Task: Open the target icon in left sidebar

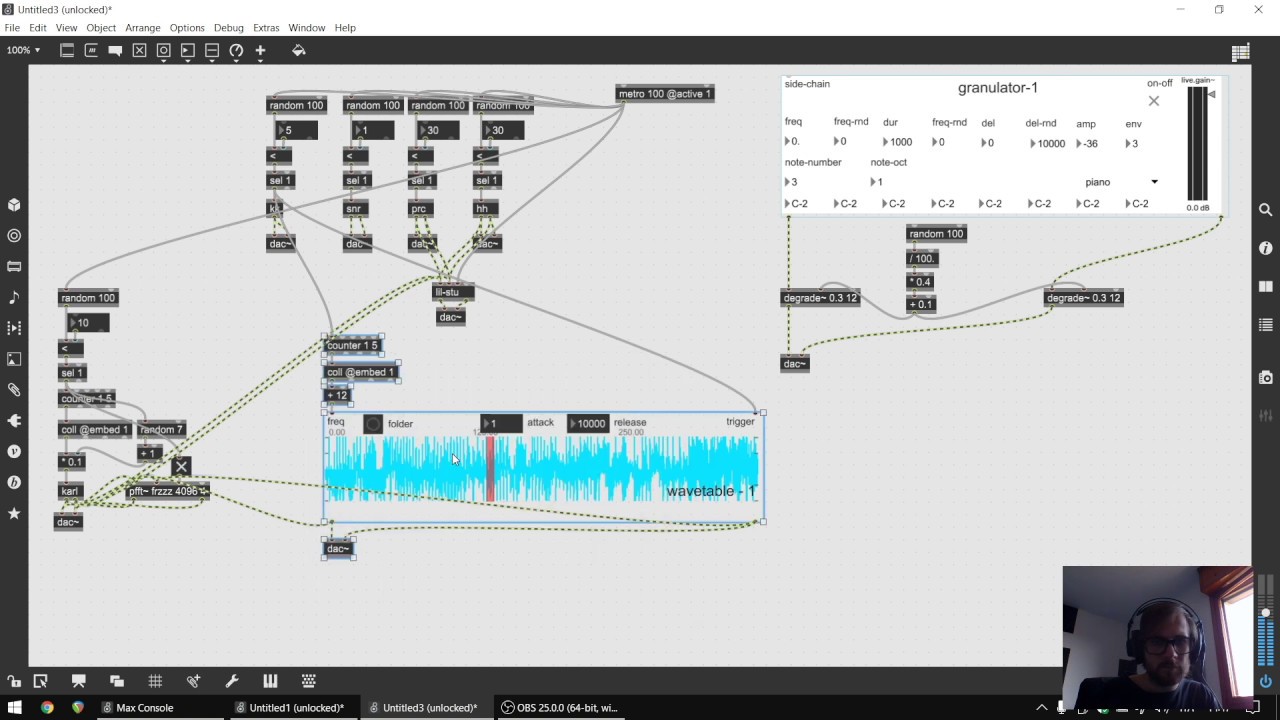Action: tap(14, 236)
